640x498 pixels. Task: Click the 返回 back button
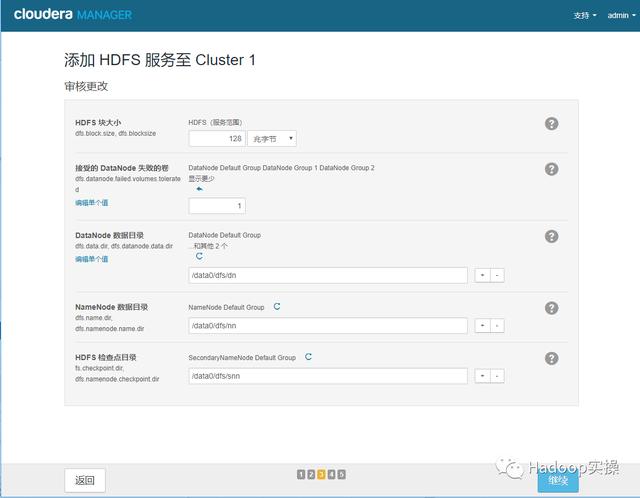[85, 480]
